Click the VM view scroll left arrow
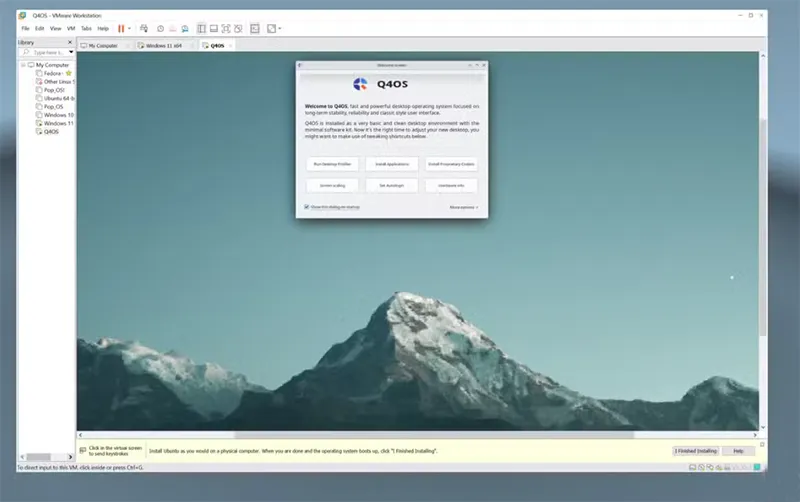The width and height of the screenshot is (800, 502). pos(81,435)
